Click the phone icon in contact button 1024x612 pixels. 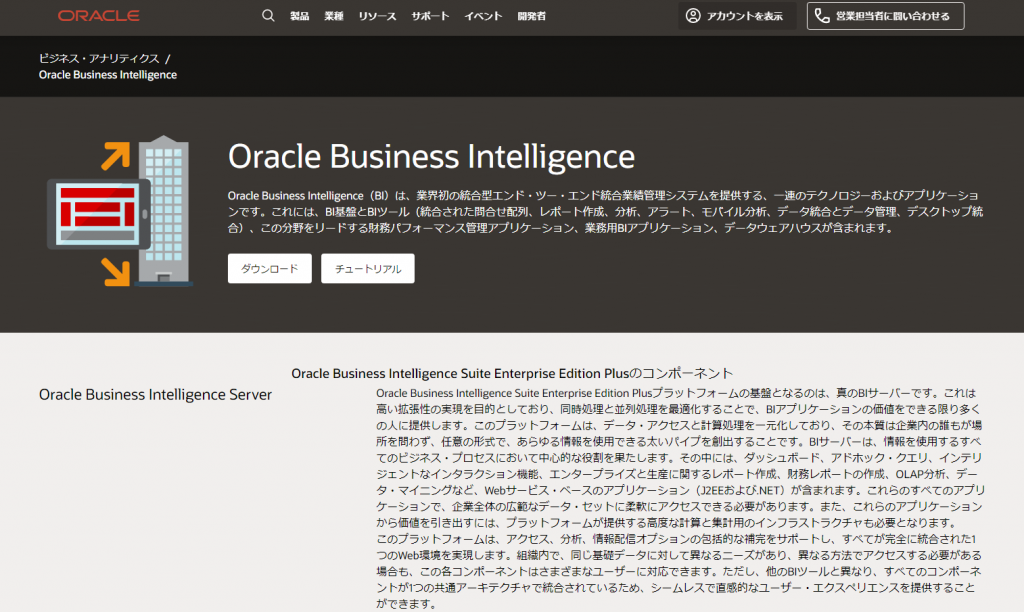(822, 16)
